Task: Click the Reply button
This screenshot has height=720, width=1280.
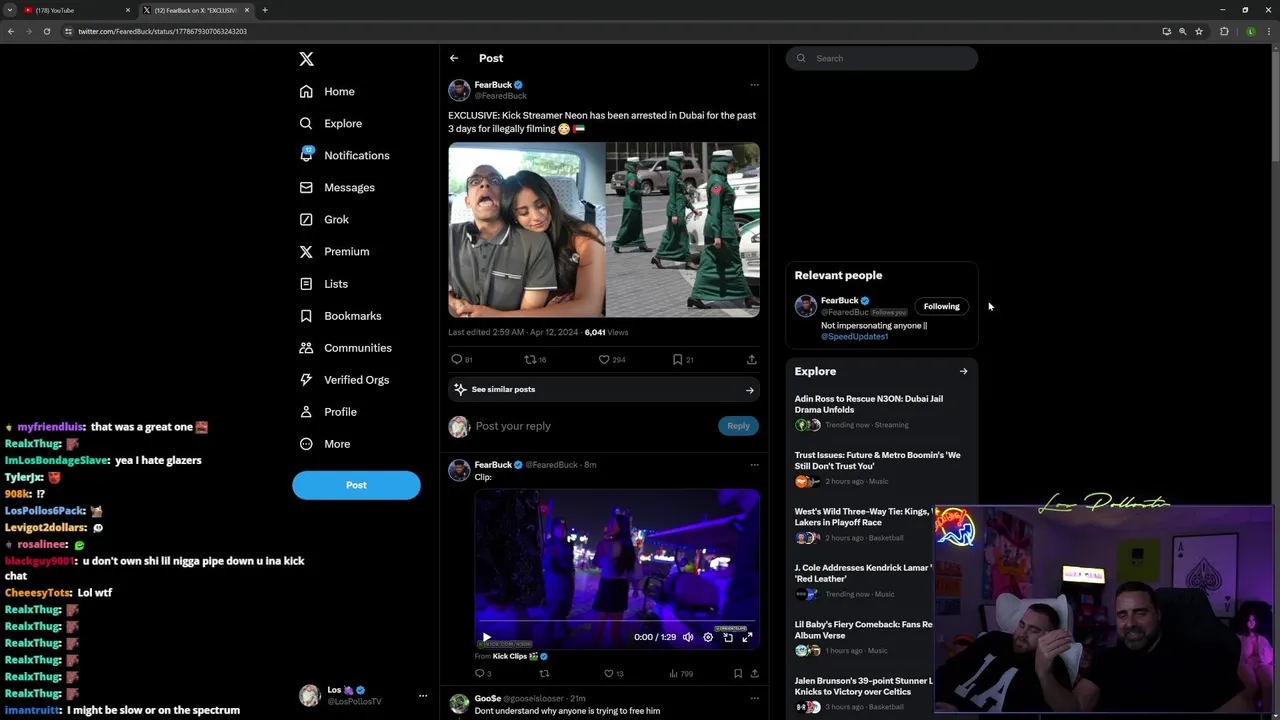Action: coord(738,426)
